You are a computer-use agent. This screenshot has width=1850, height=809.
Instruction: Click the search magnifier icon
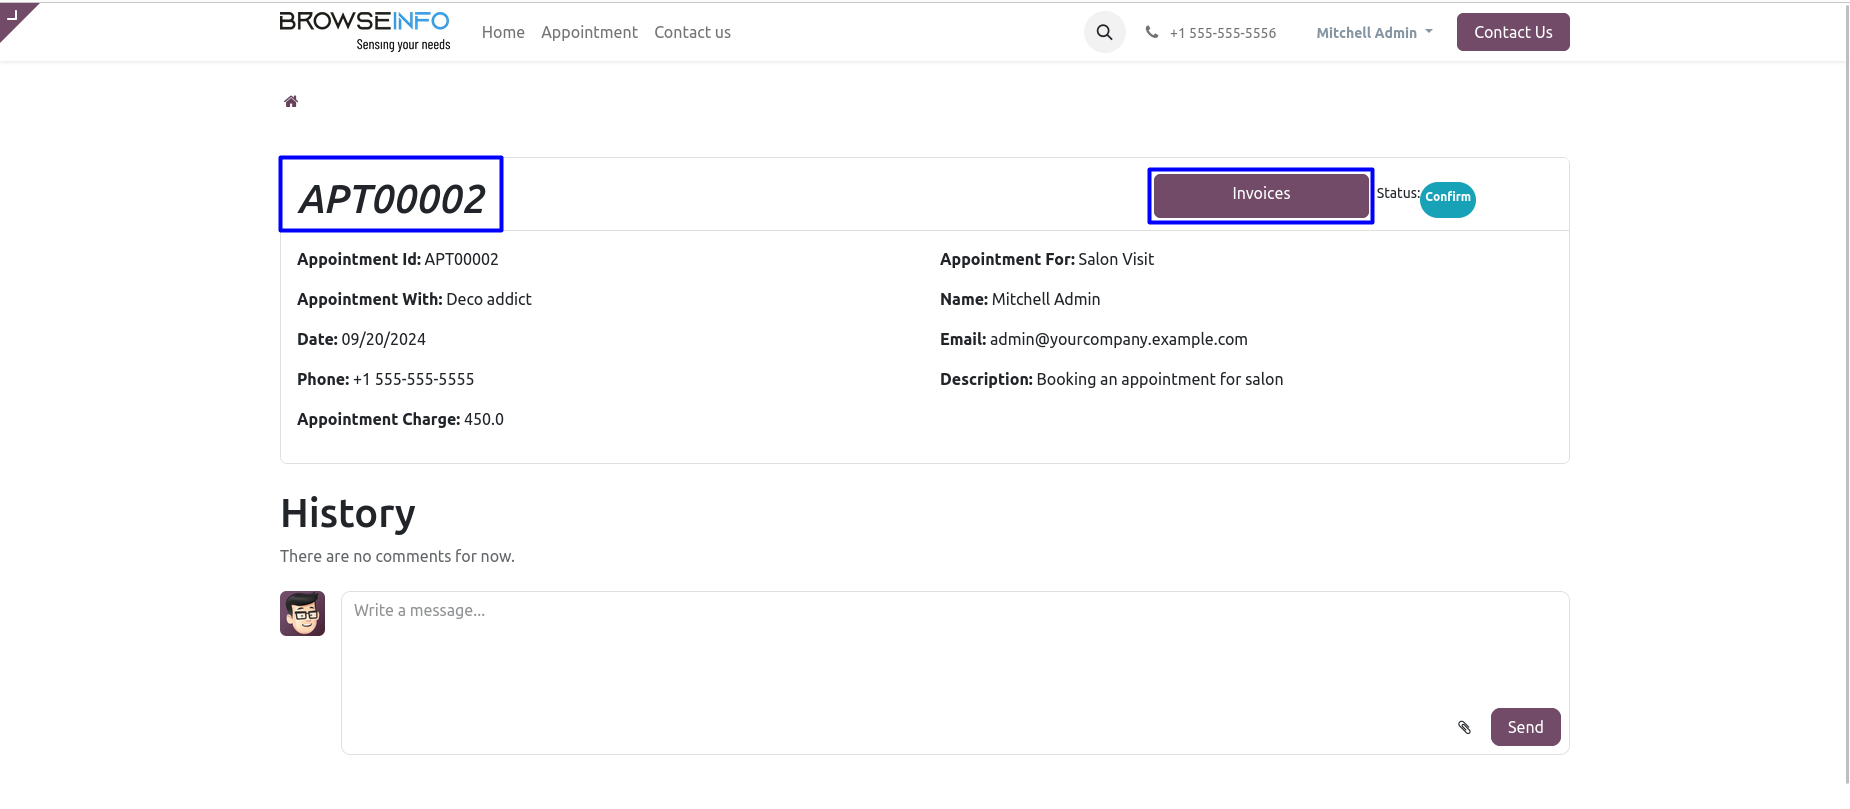(x=1104, y=32)
